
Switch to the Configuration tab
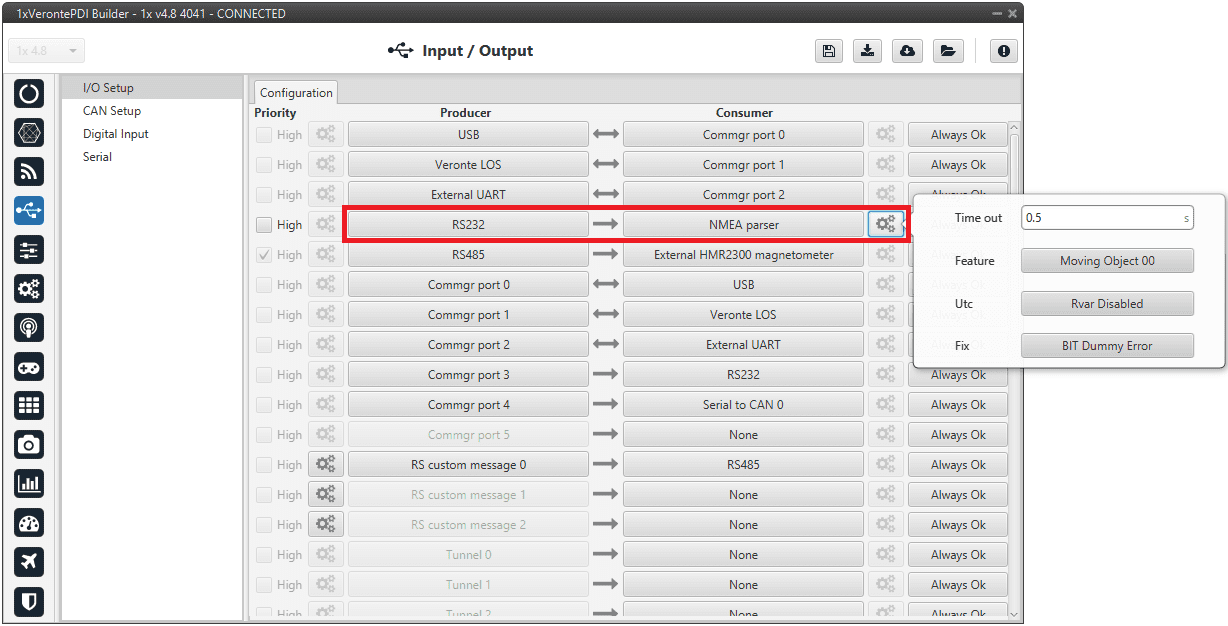(x=296, y=93)
